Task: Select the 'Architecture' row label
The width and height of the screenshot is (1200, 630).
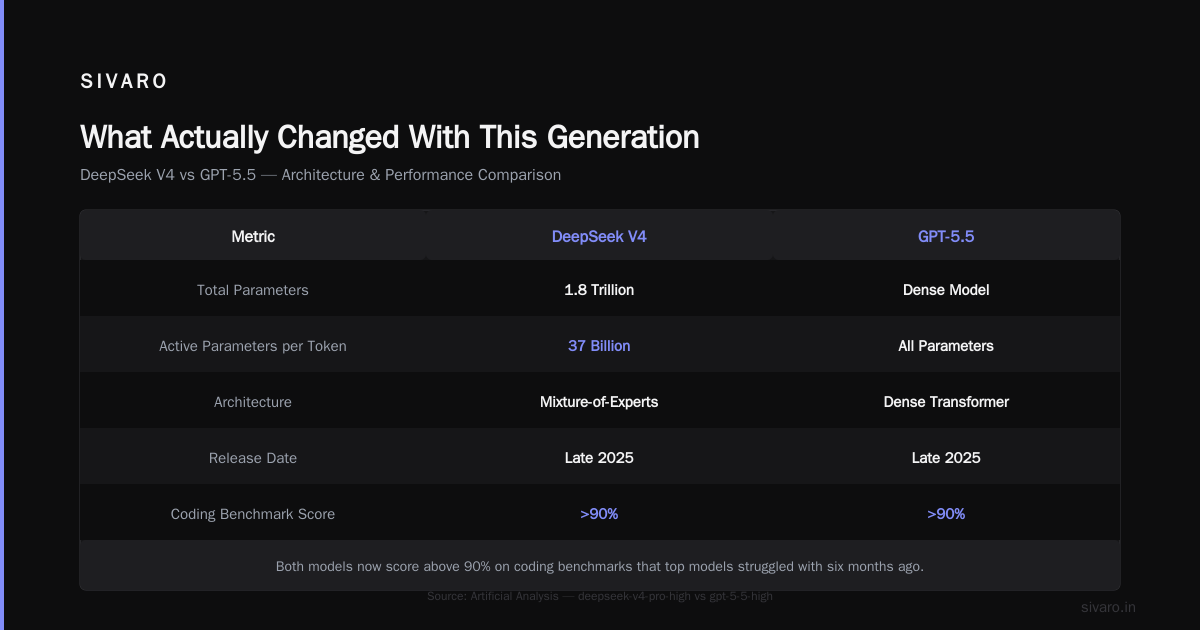Action: [x=253, y=402]
